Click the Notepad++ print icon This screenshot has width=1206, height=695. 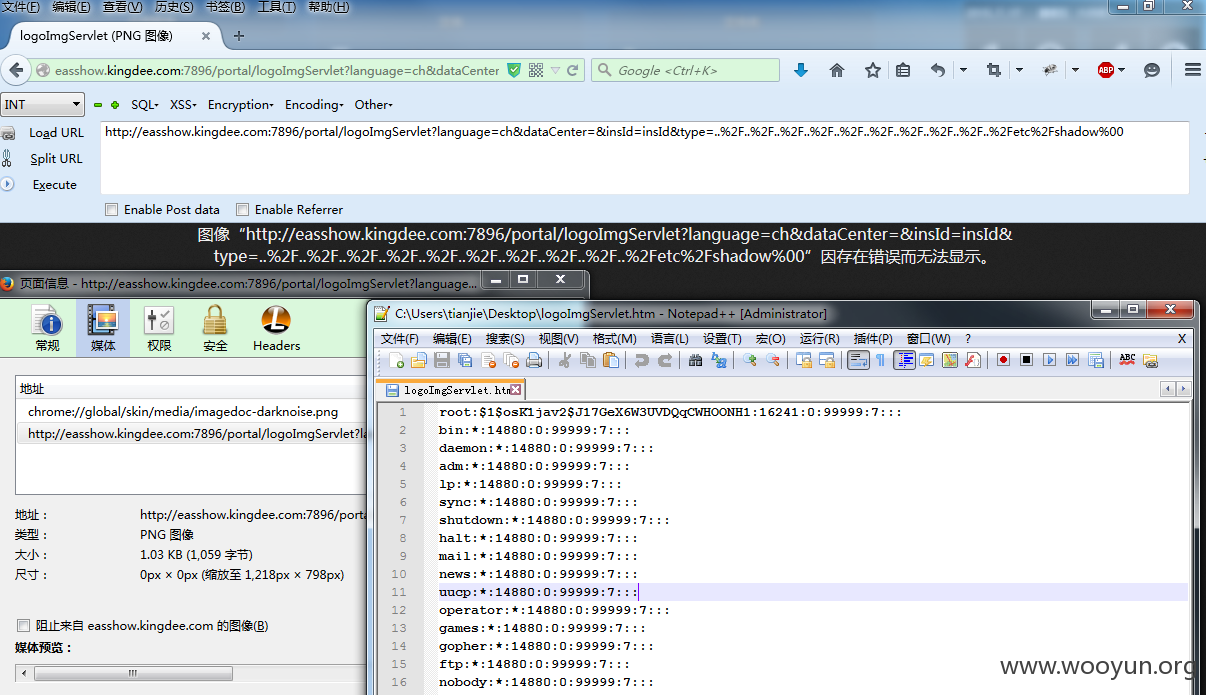pos(534,361)
